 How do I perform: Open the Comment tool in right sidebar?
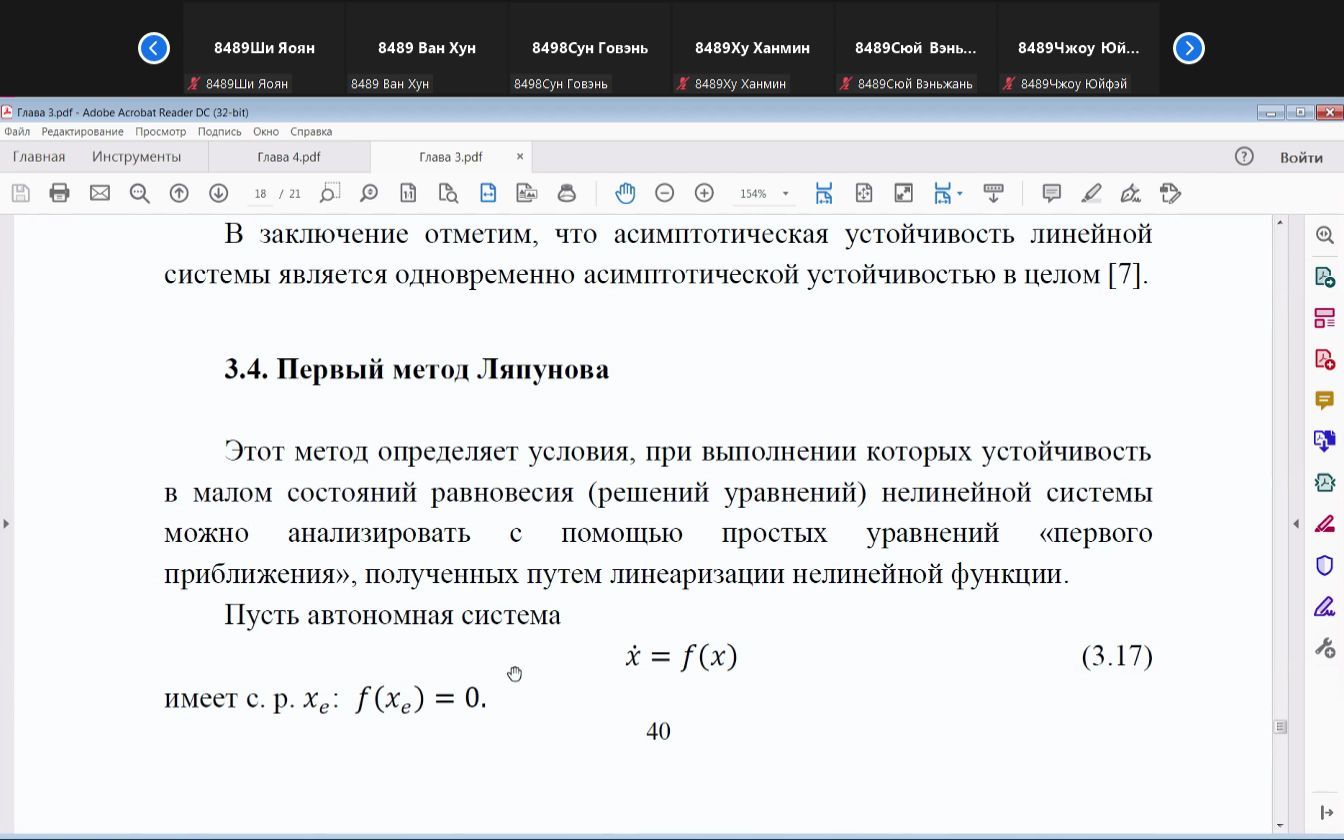(1325, 398)
